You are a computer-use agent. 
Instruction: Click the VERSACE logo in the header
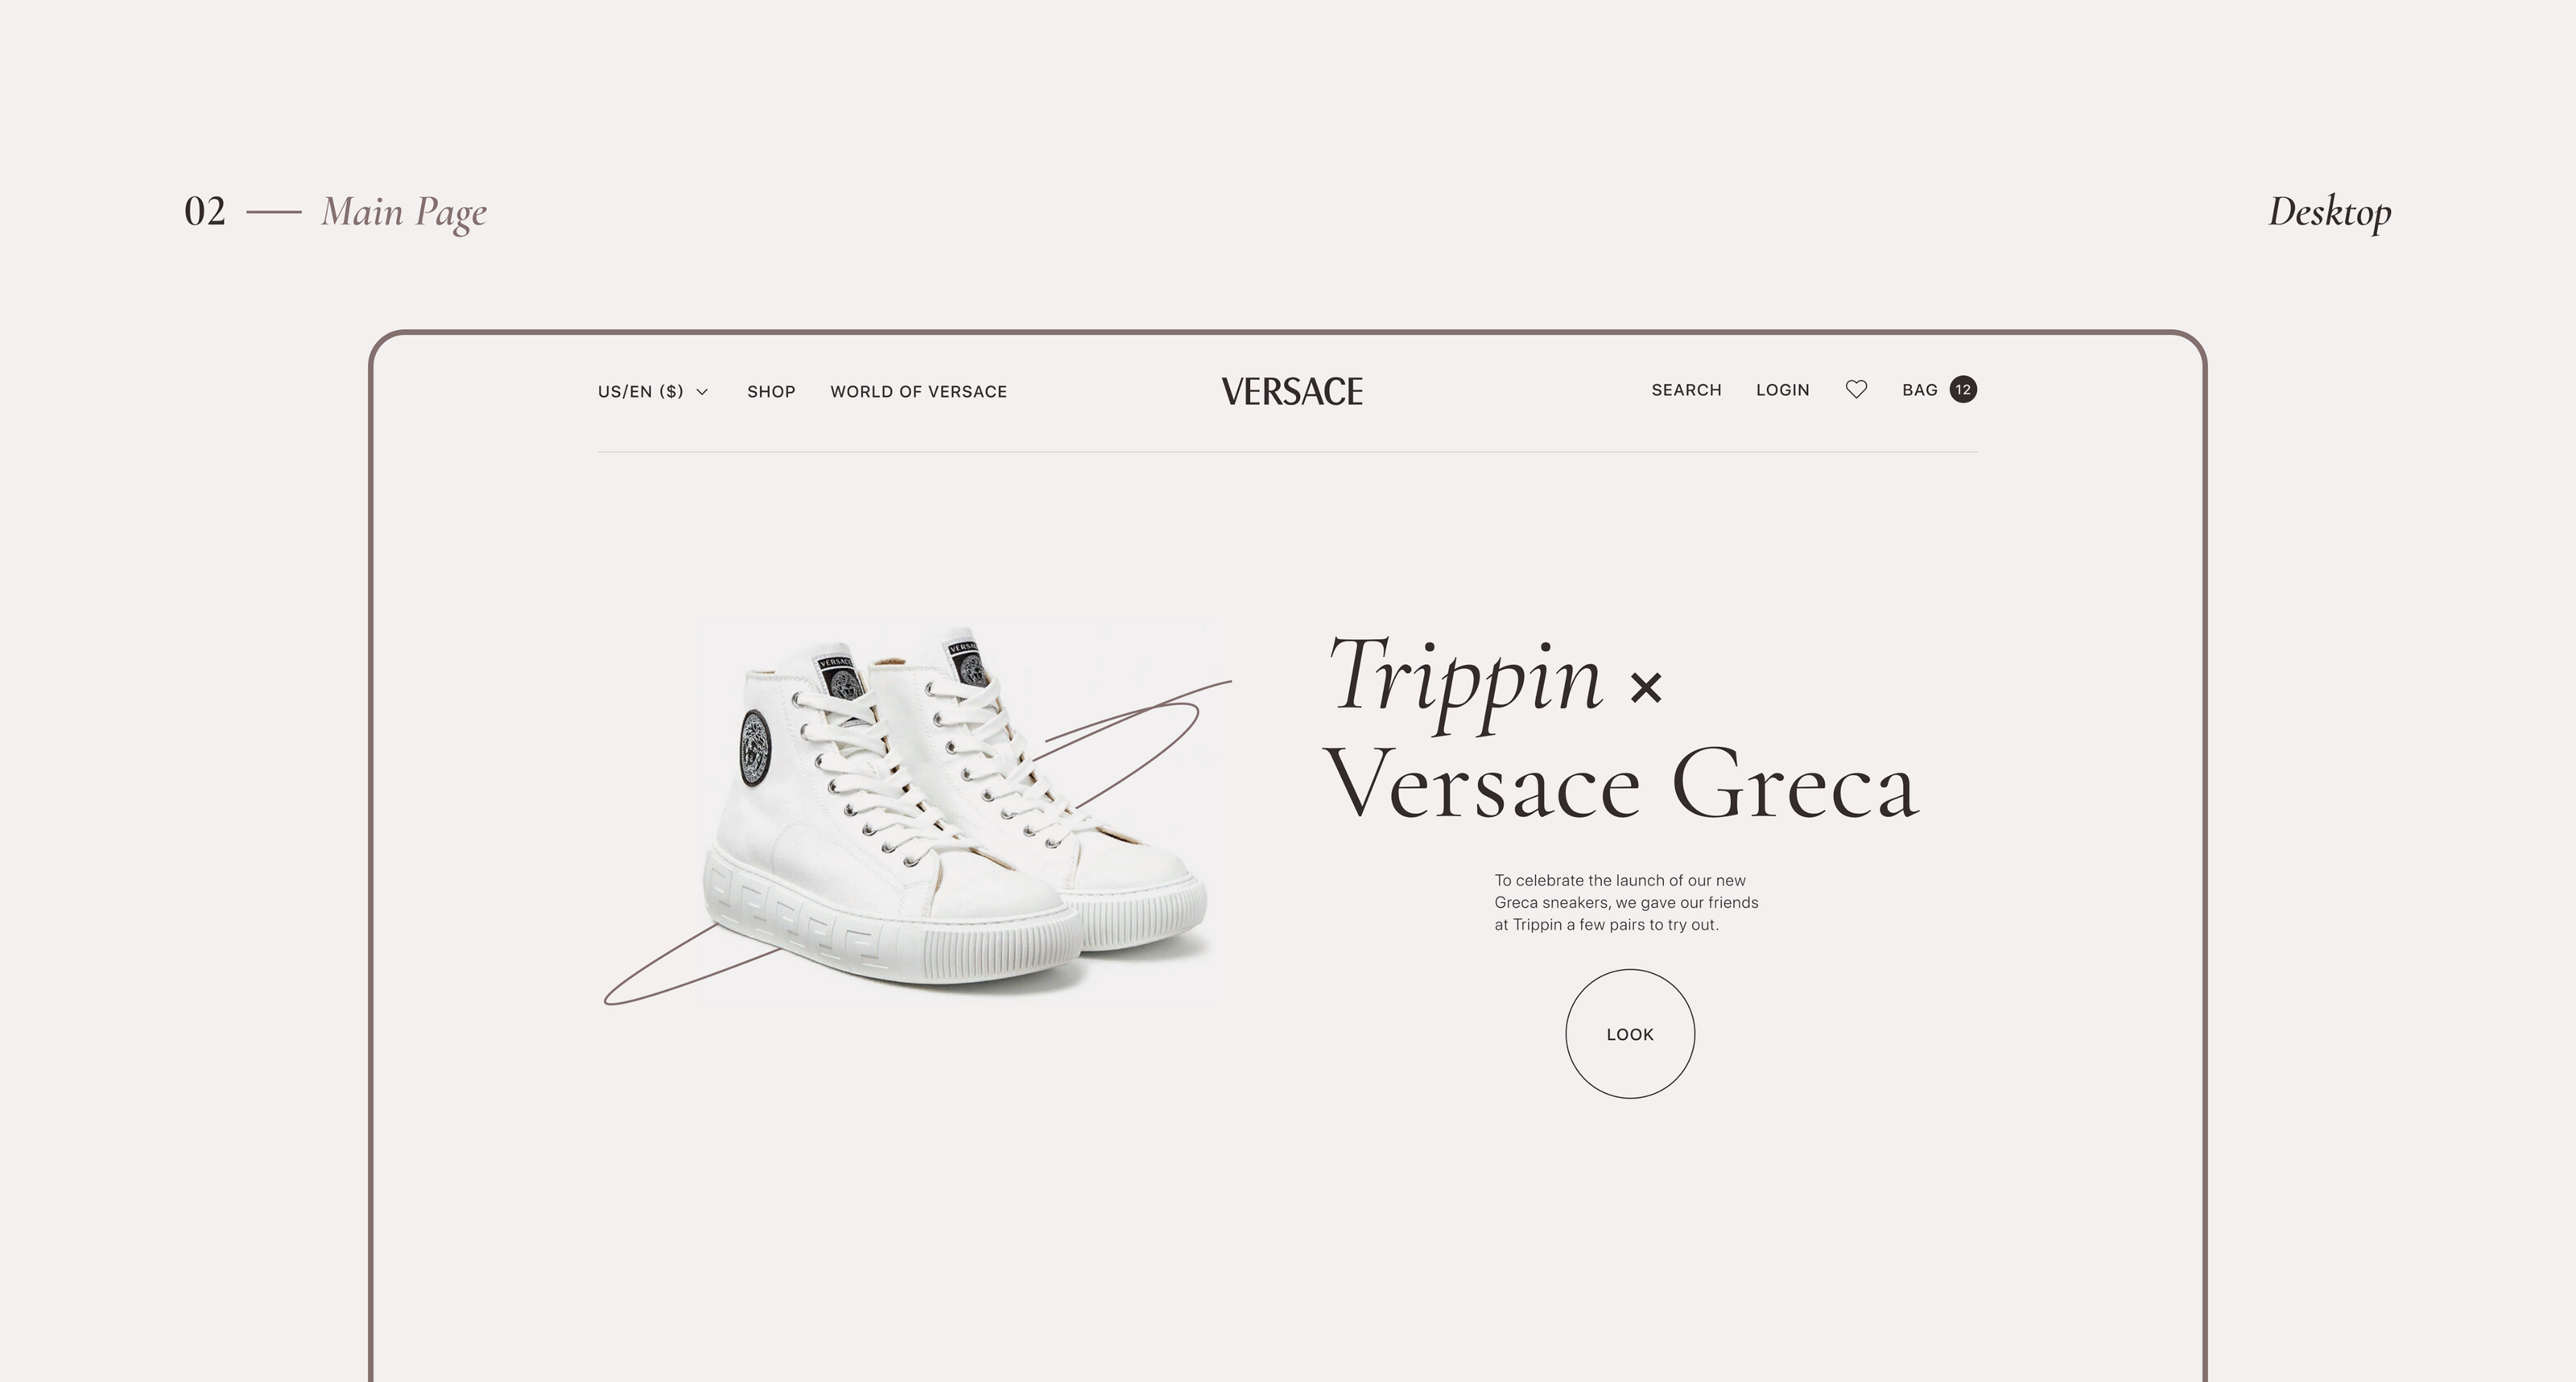[1291, 391]
